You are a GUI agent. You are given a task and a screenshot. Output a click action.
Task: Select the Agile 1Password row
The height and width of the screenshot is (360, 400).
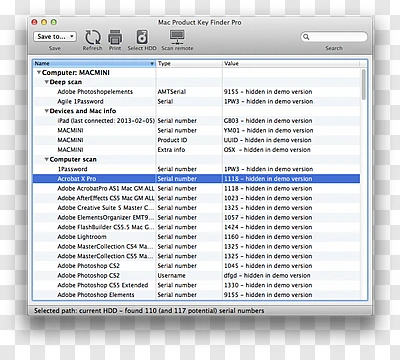click(x=196, y=101)
